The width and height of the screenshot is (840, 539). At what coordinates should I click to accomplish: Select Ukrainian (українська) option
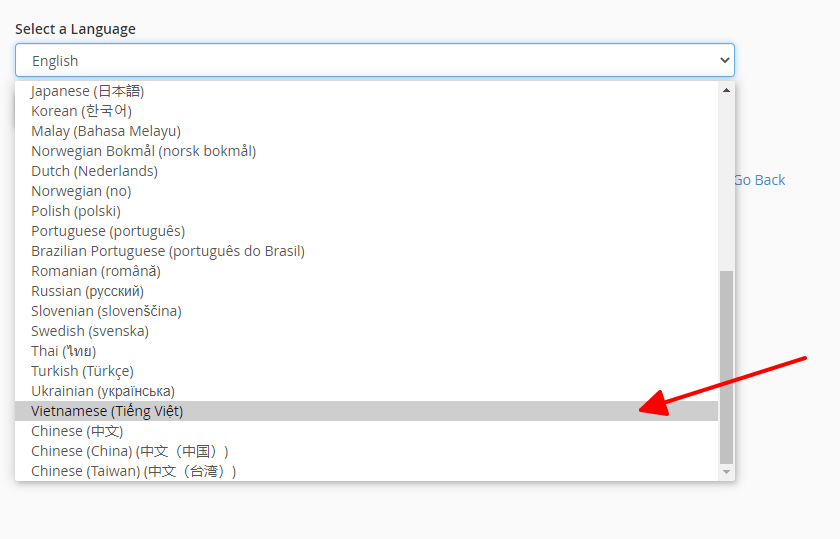[103, 391]
